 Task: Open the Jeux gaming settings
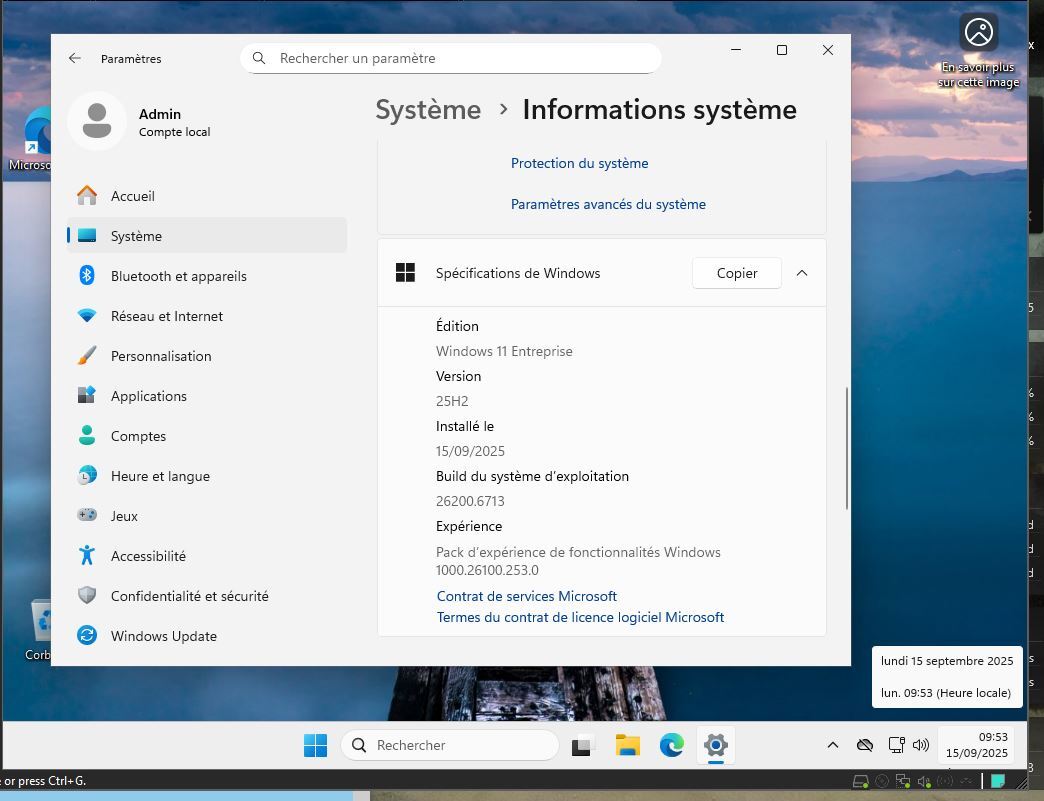pyautogui.click(x=124, y=516)
